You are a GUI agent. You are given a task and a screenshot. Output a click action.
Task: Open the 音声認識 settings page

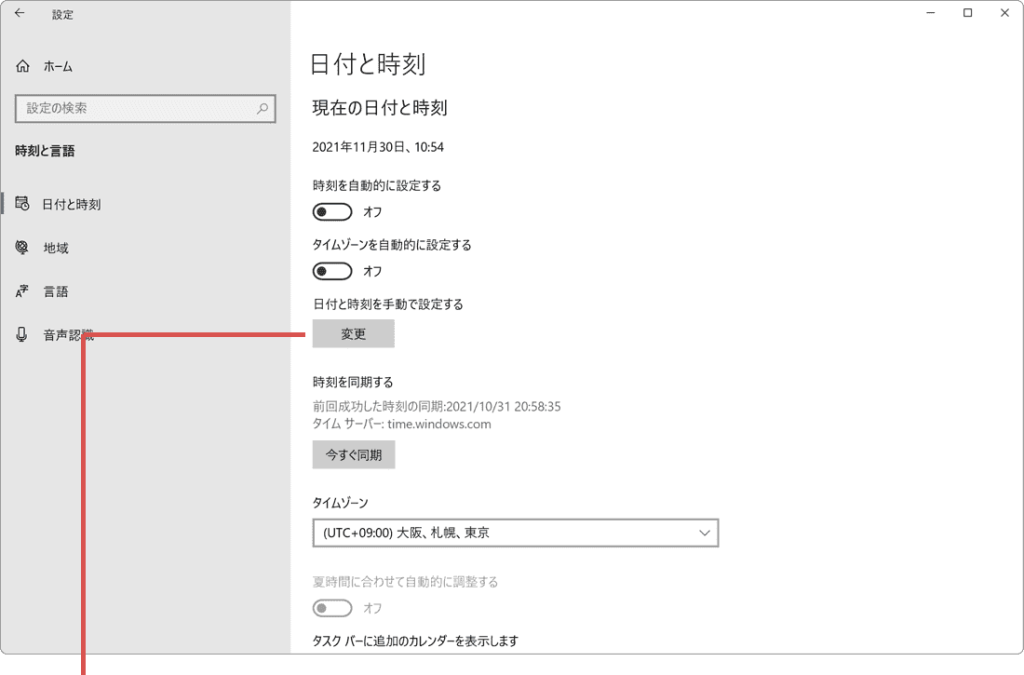pos(67,336)
